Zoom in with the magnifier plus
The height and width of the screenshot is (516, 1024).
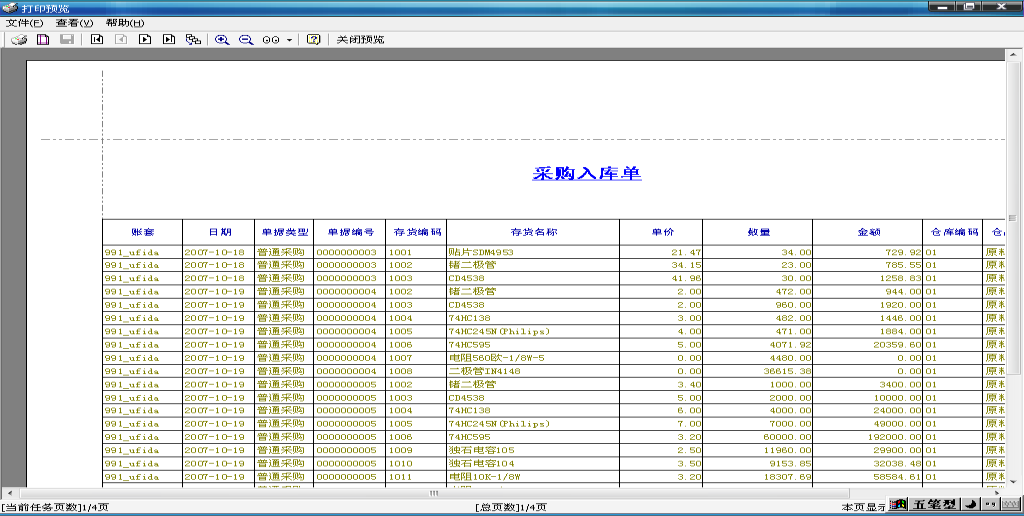pyautogui.click(x=222, y=40)
